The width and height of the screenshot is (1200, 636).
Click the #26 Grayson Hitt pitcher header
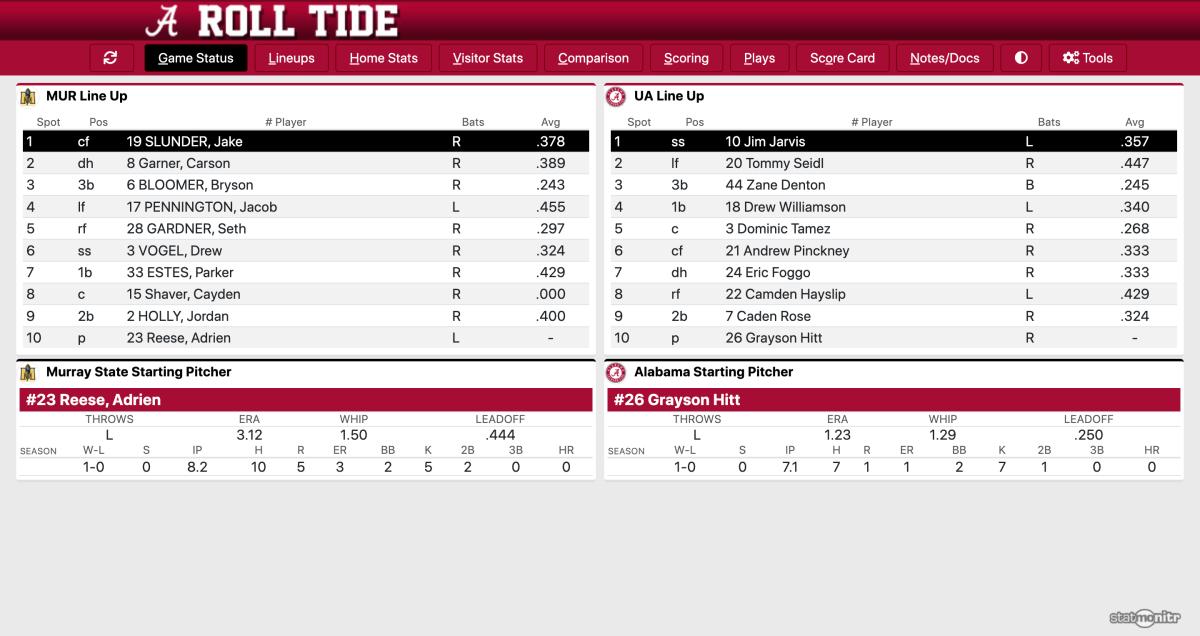click(901, 400)
